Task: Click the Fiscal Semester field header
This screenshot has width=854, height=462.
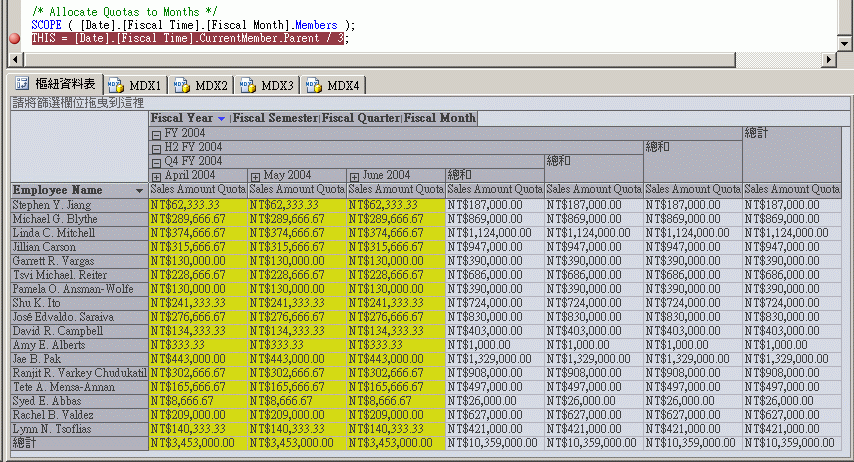Action: coord(276,118)
